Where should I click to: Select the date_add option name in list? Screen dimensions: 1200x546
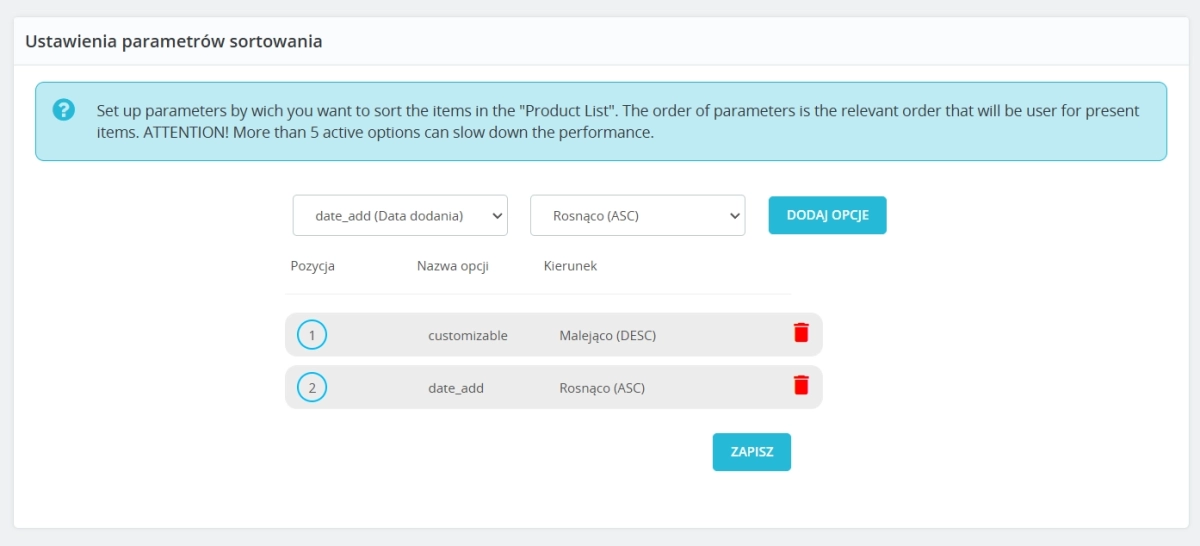tap(456, 388)
